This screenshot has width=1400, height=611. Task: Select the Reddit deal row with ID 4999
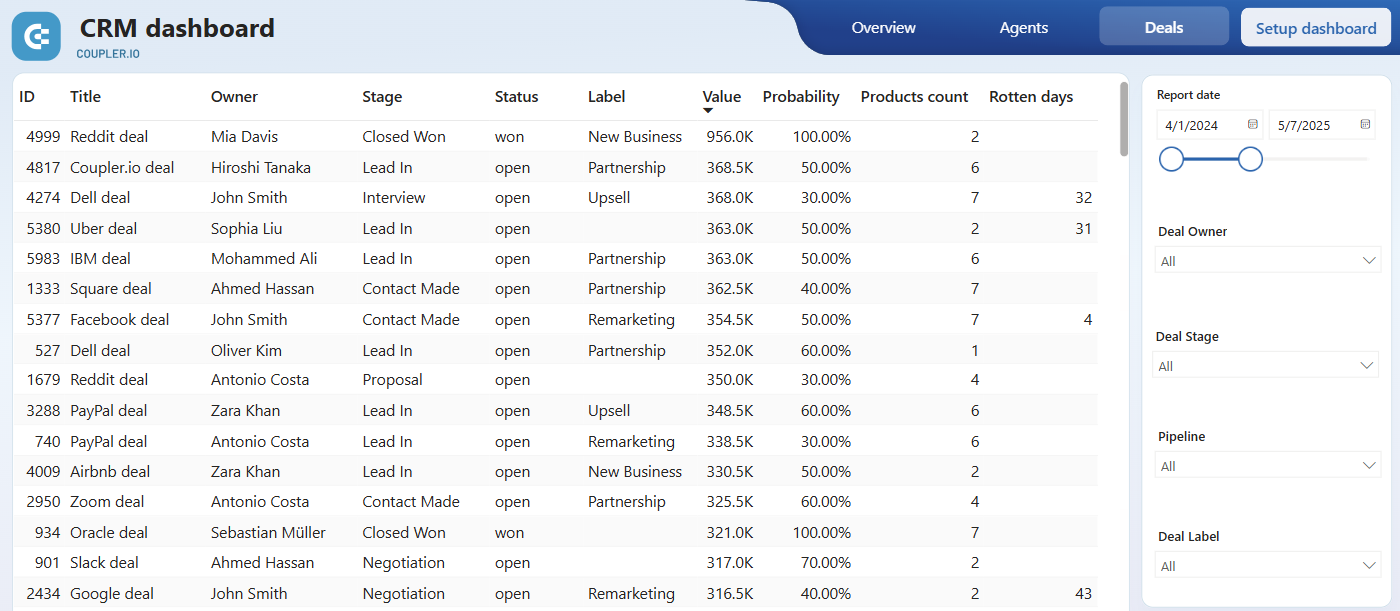(x=556, y=136)
